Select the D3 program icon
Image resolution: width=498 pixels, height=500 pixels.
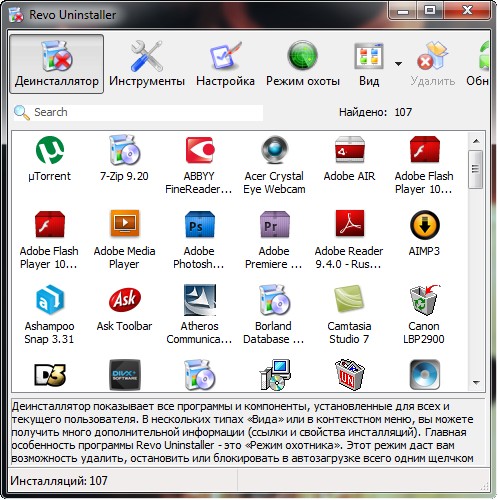[x=50, y=375]
